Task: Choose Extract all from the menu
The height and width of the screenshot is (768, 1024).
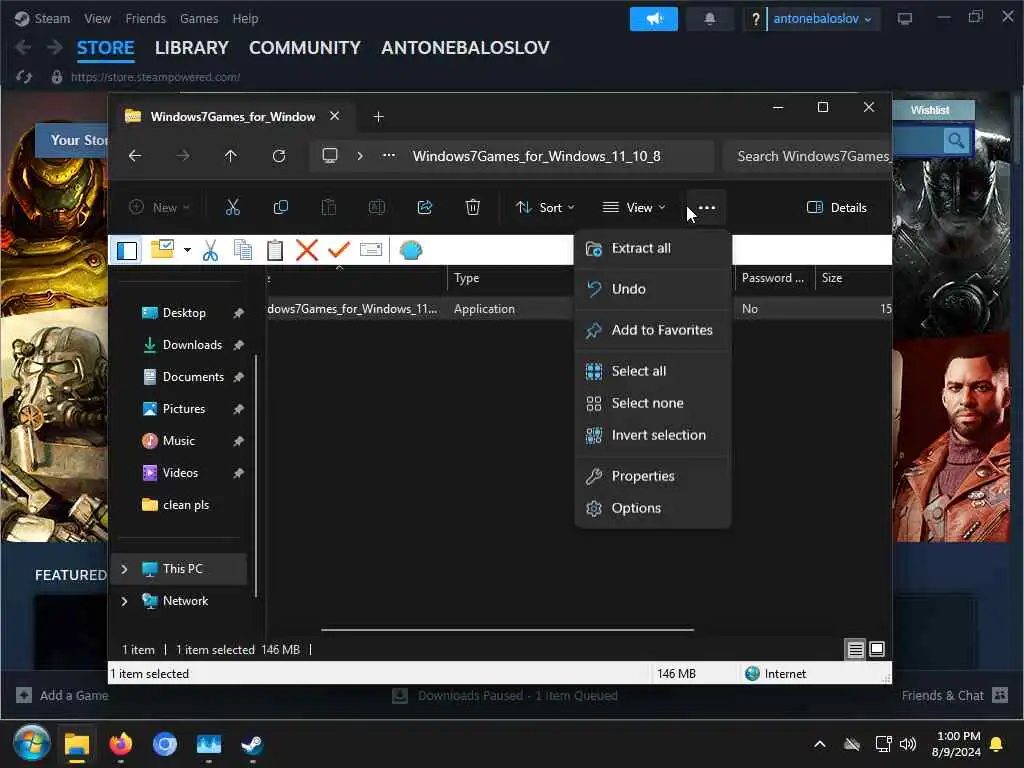Action: tap(652, 248)
